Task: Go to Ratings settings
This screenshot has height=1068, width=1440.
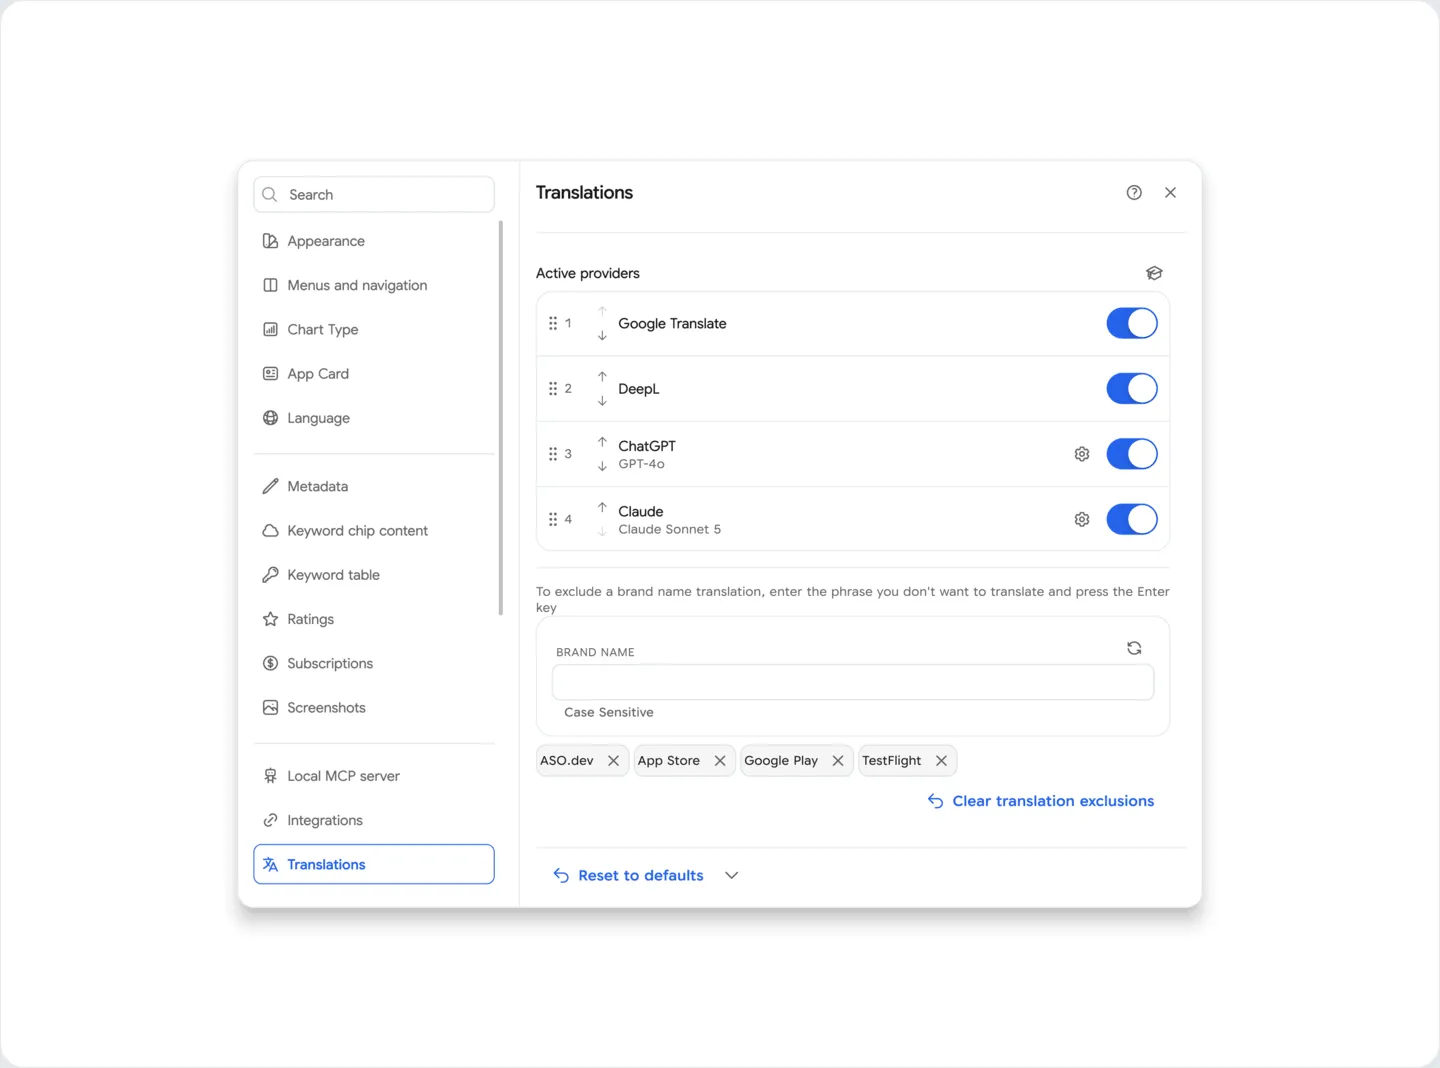Action: [x=374, y=619]
